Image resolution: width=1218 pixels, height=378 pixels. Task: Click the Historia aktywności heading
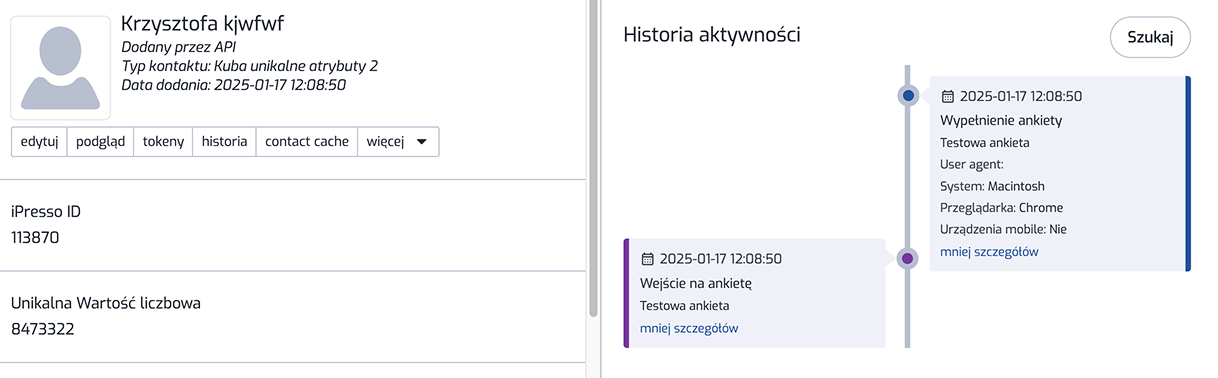711,34
